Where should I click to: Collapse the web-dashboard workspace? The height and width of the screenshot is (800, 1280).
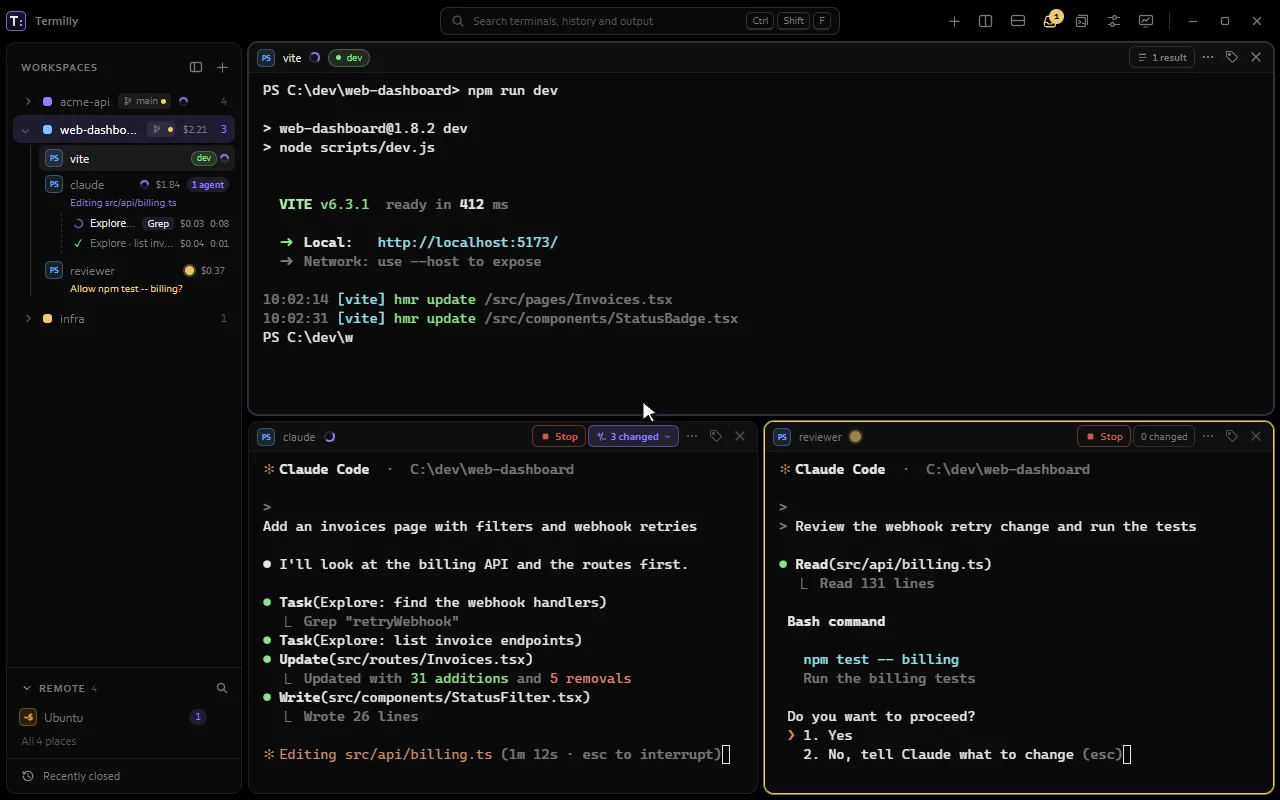25,130
